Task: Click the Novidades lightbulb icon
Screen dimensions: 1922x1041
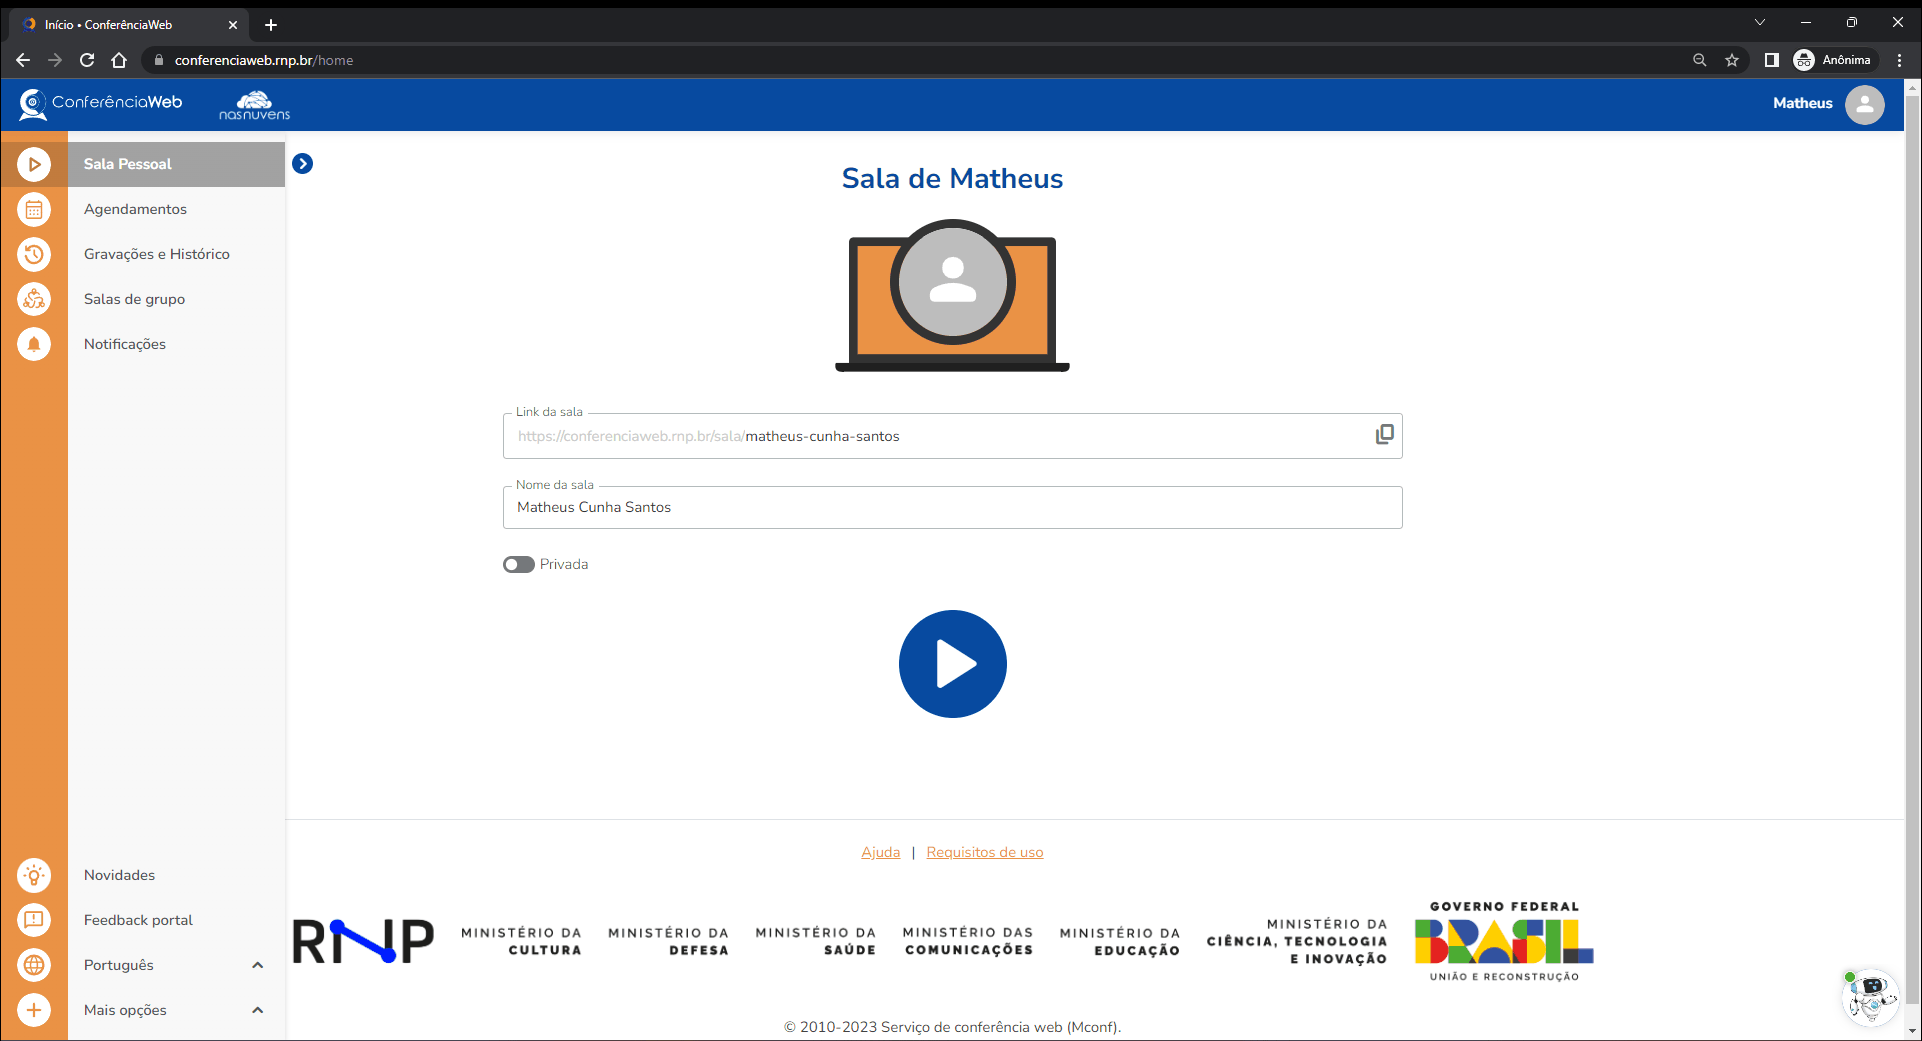Action: click(x=34, y=875)
